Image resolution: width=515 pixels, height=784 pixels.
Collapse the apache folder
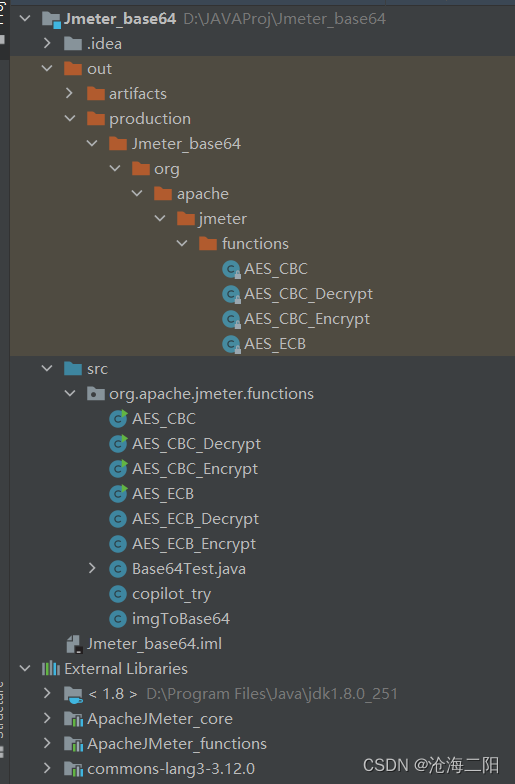[x=138, y=194]
